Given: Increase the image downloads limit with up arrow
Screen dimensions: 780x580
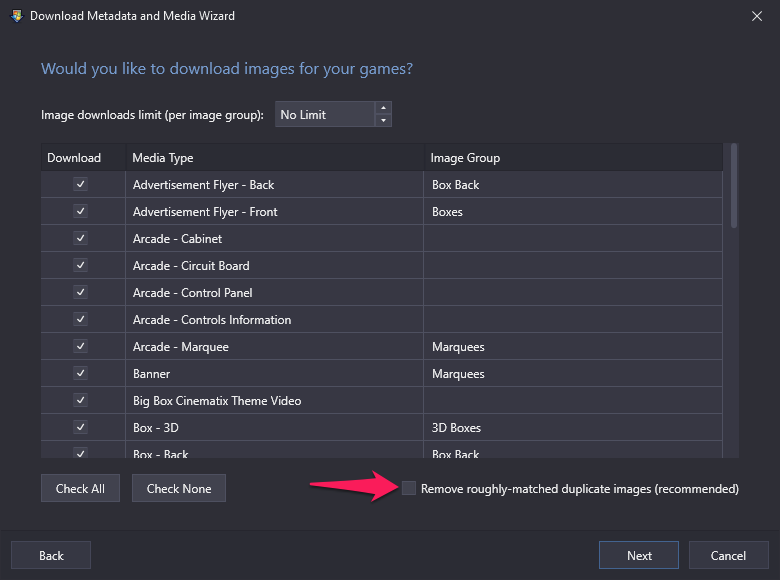Looking at the screenshot, I should [x=383, y=108].
